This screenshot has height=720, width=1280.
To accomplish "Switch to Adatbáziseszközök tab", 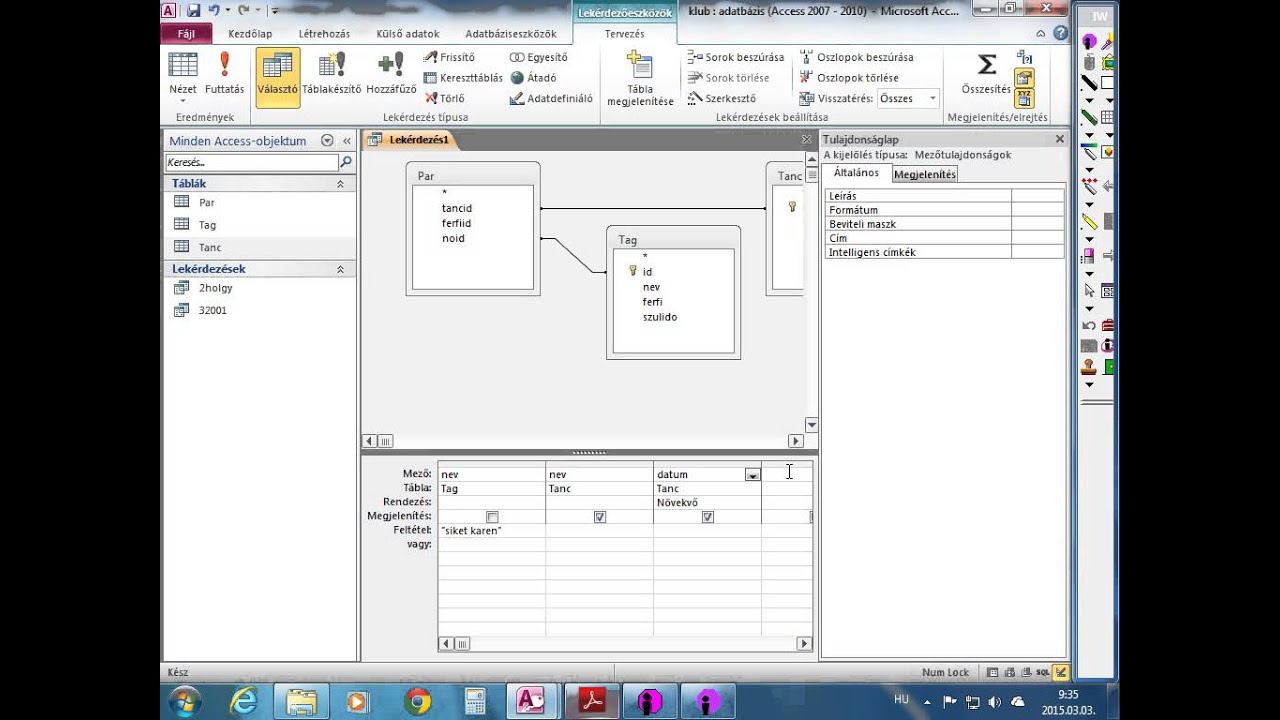I will (511, 33).
